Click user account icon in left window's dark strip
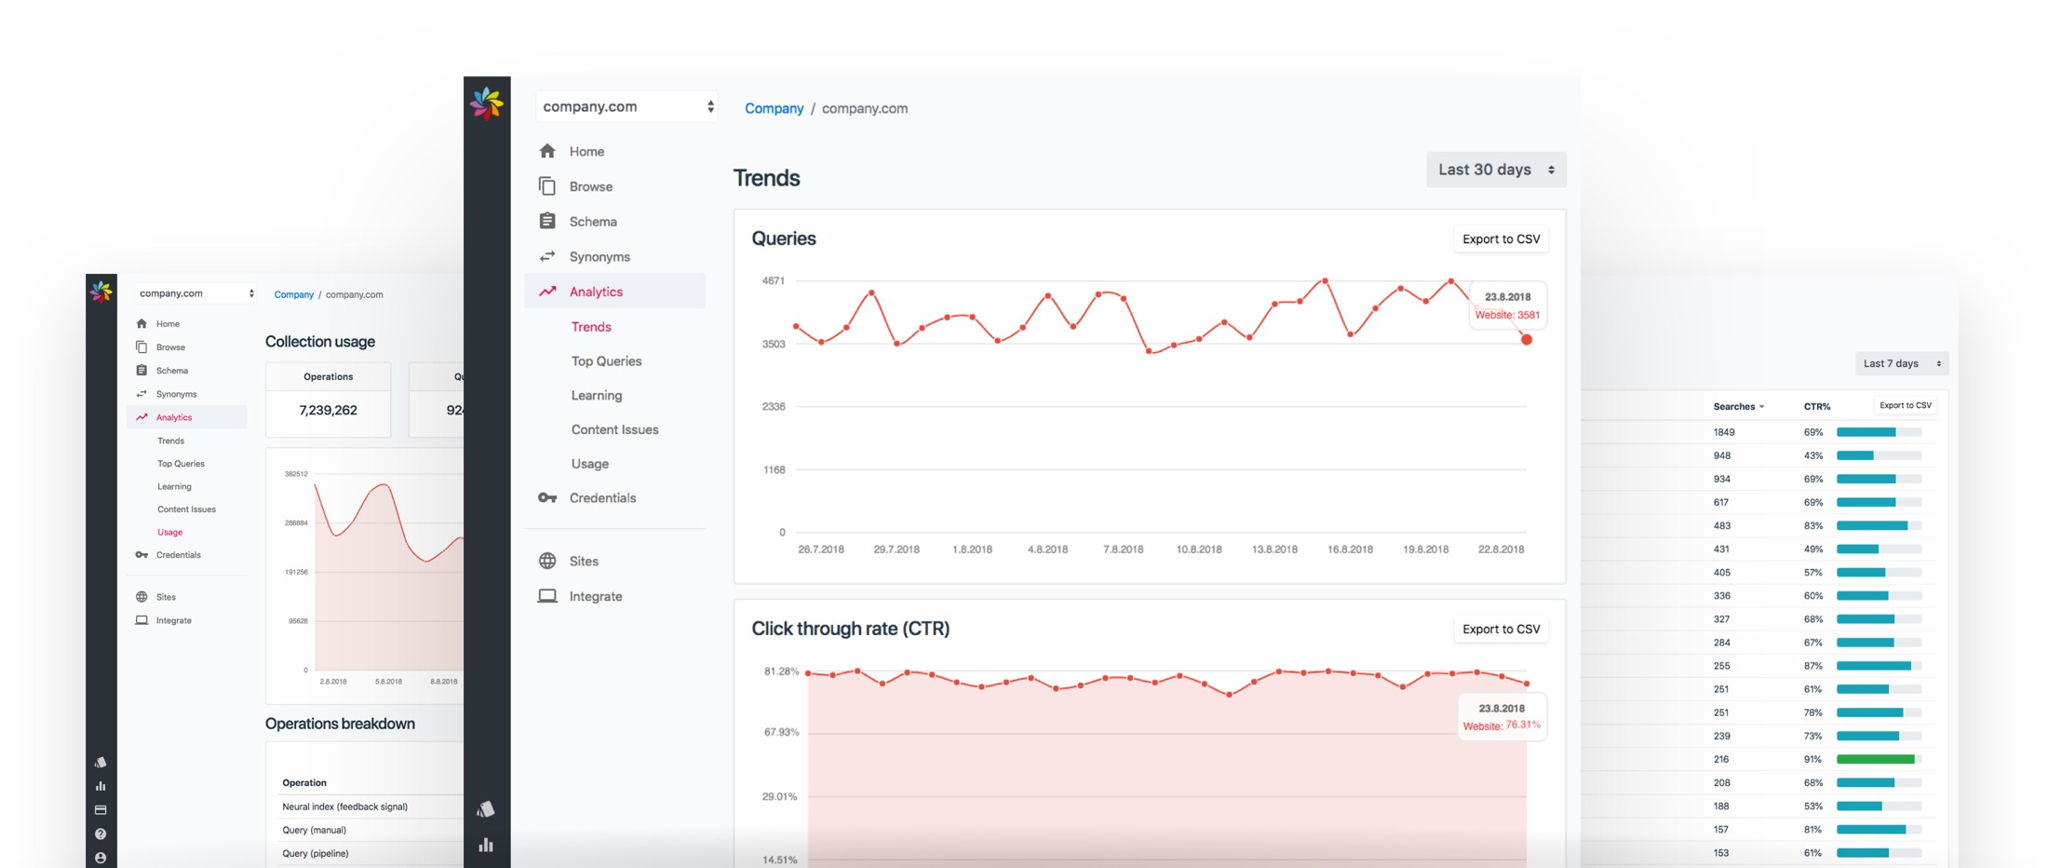Viewport: 2048px width, 868px height. pyautogui.click(x=100, y=858)
